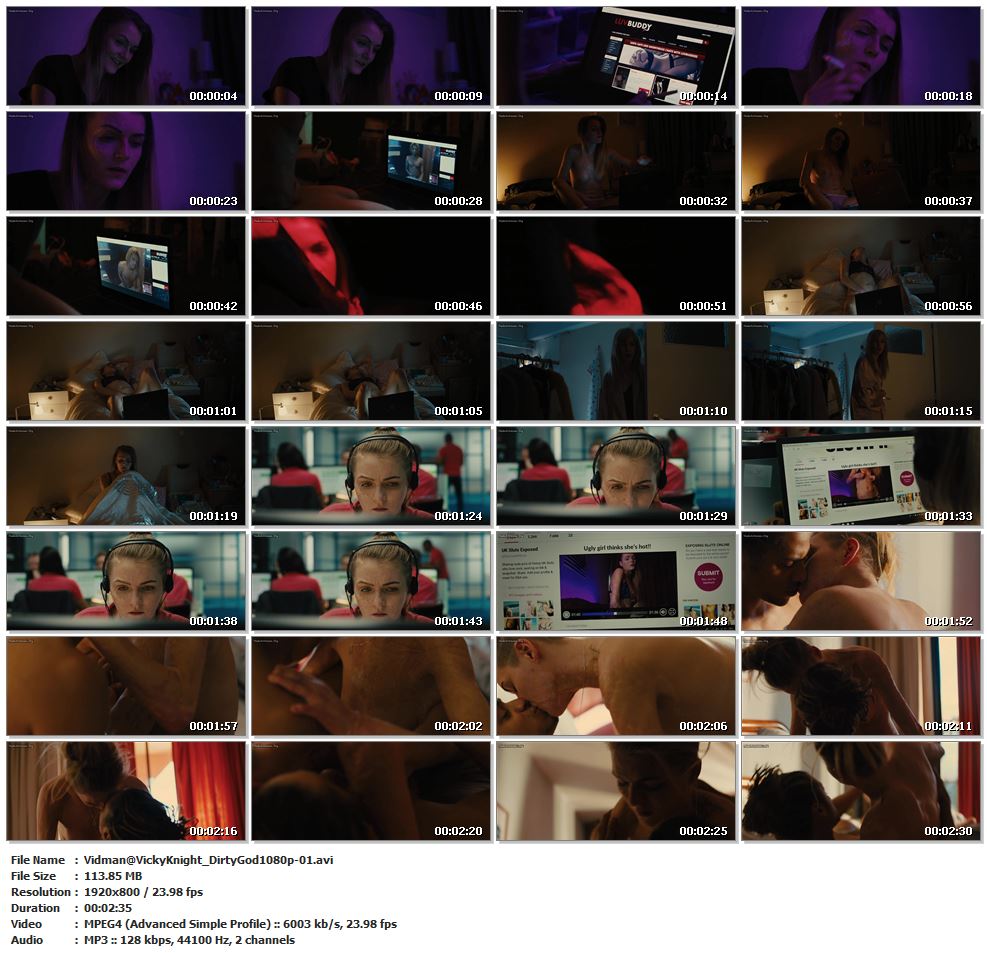
Task: Select the purple-lit frame at 00:00:23
Action: point(126,161)
